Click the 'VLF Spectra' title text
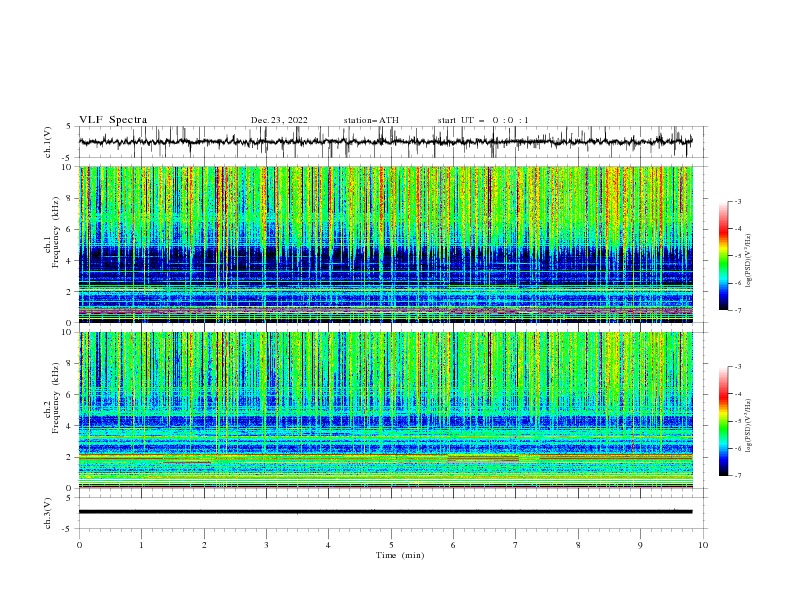The height and width of the screenshot is (612, 792). coord(113,120)
